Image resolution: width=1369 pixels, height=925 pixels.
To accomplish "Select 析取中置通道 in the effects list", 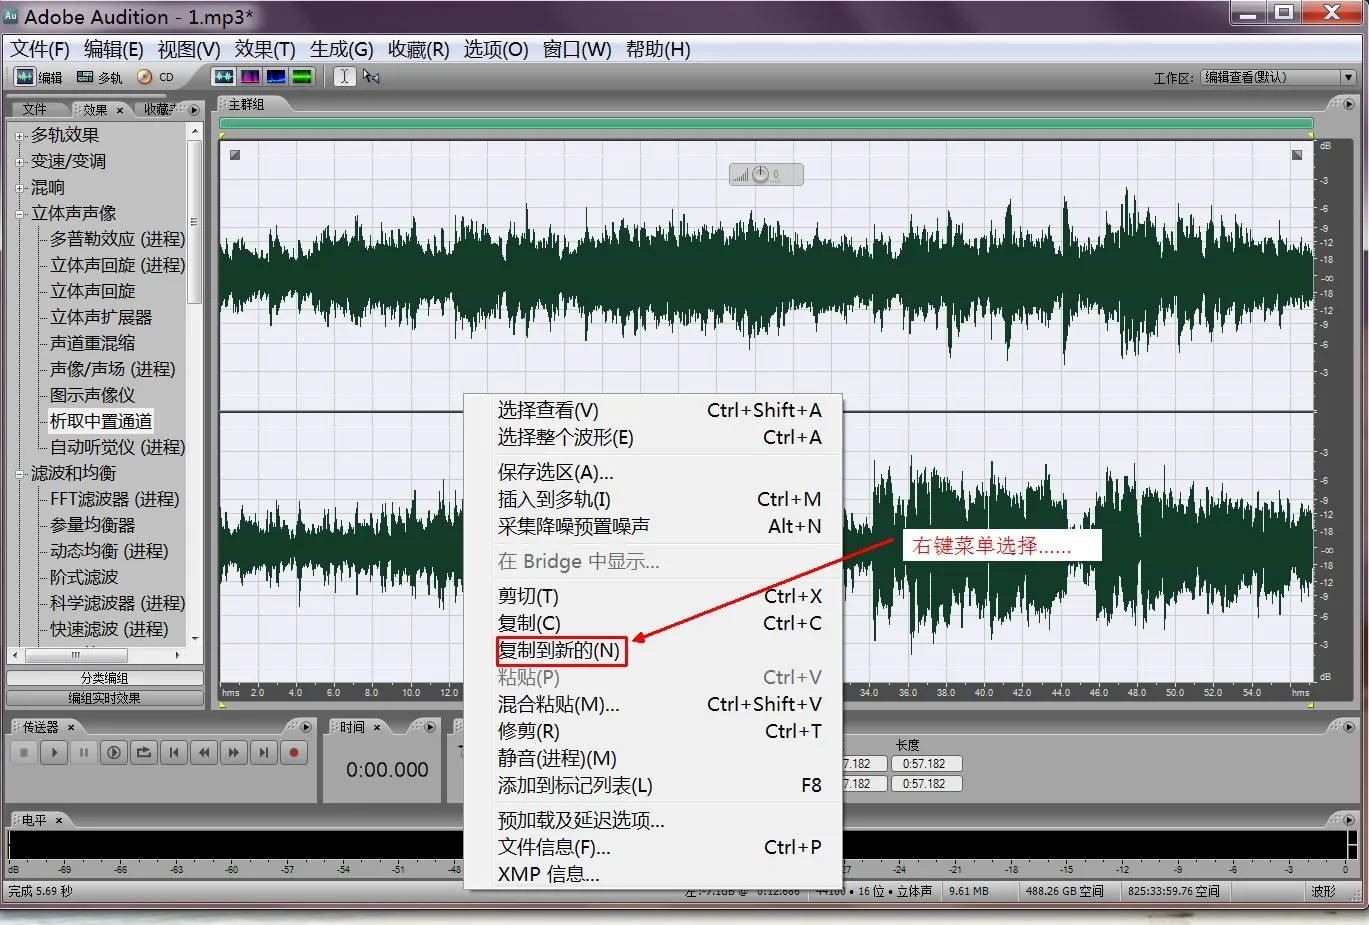I will [x=101, y=421].
